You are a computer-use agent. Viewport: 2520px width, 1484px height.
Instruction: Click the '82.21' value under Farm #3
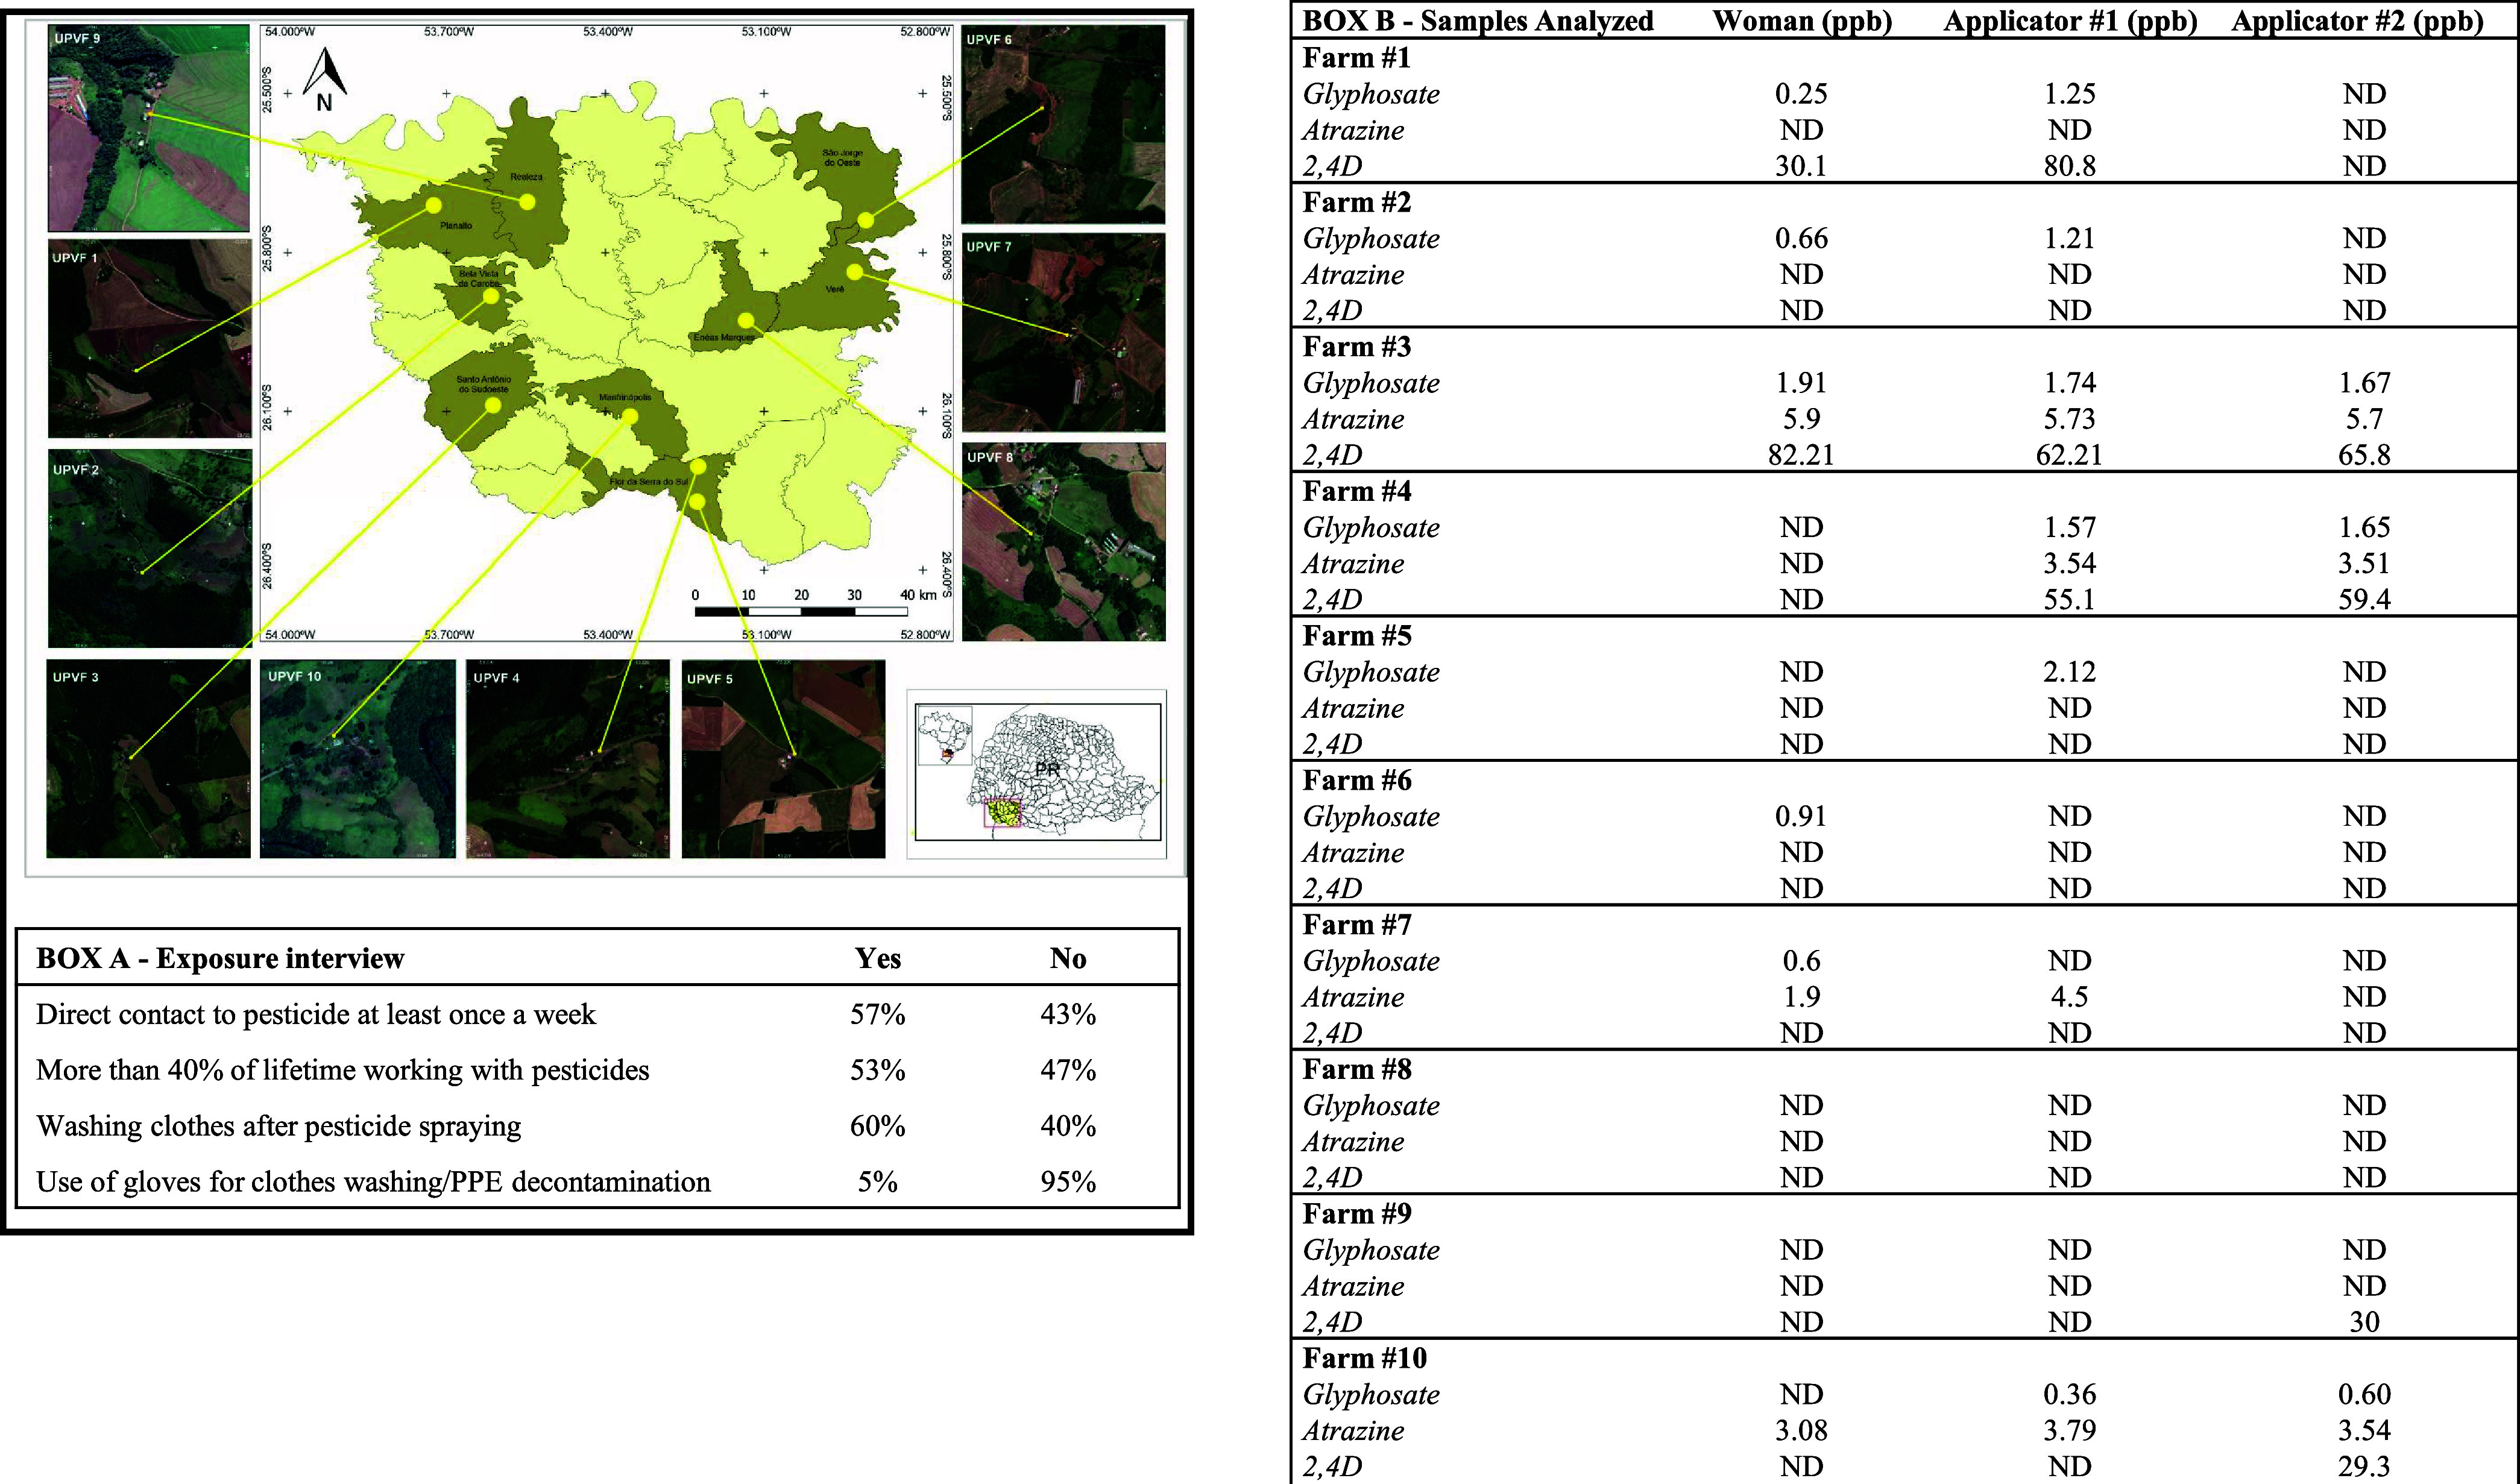click(x=1801, y=455)
